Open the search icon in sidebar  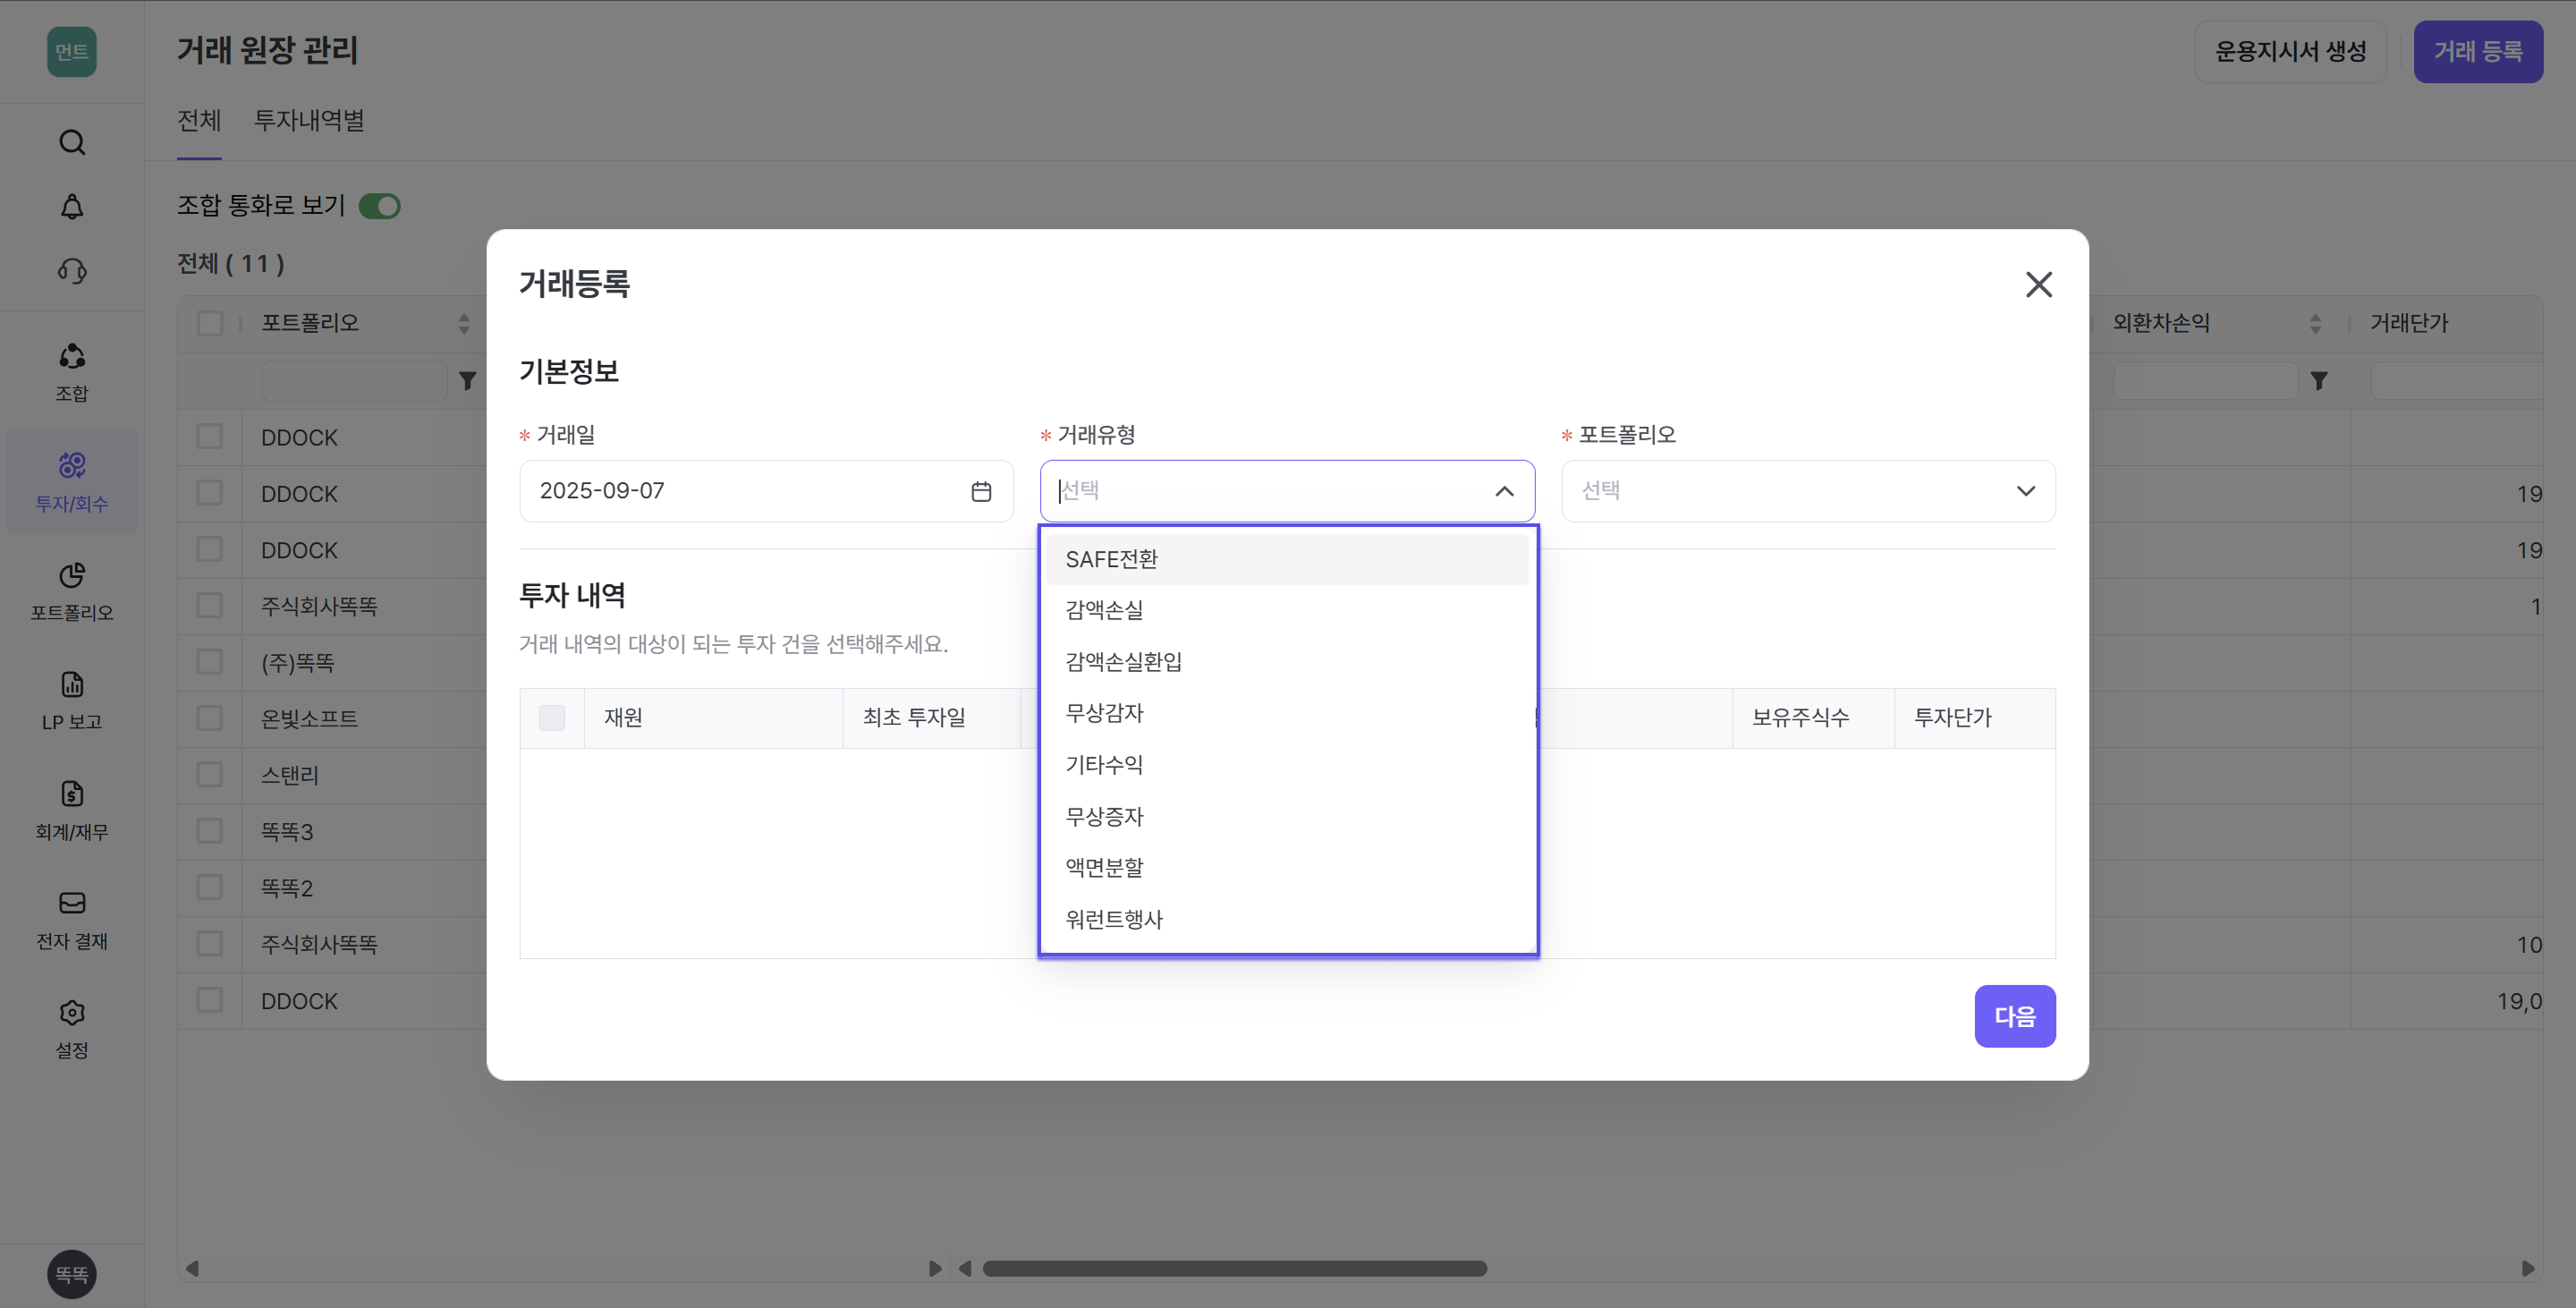(x=72, y=142)
